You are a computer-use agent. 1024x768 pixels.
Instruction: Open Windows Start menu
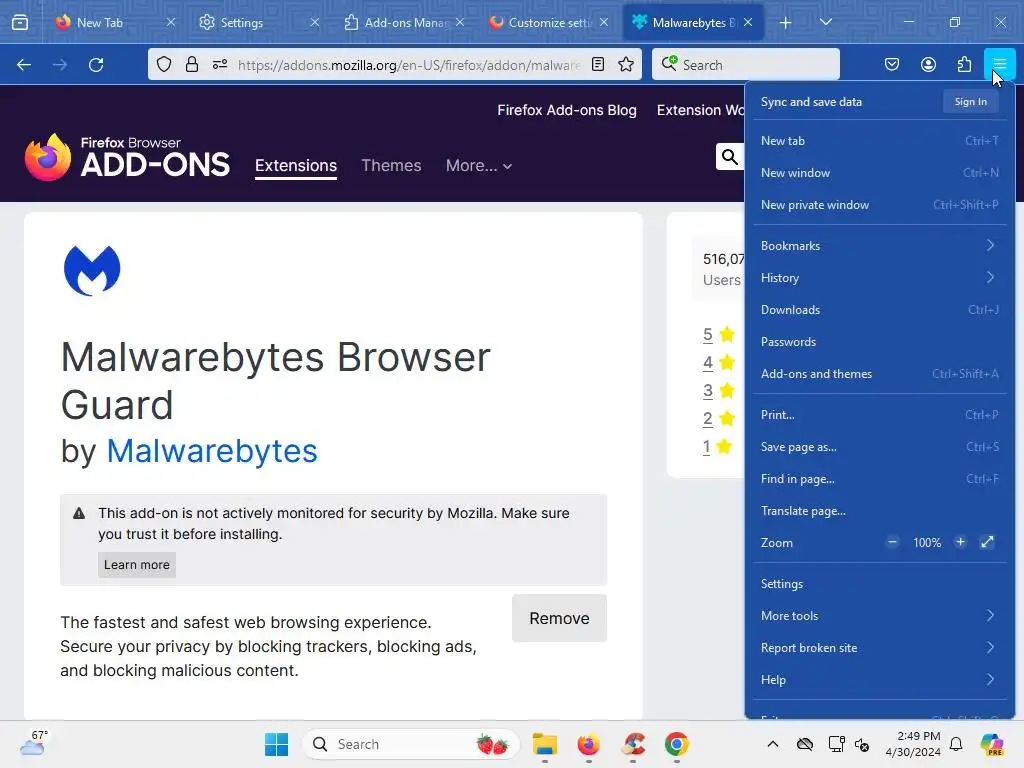pyautogui.click(x=276, y=744)
